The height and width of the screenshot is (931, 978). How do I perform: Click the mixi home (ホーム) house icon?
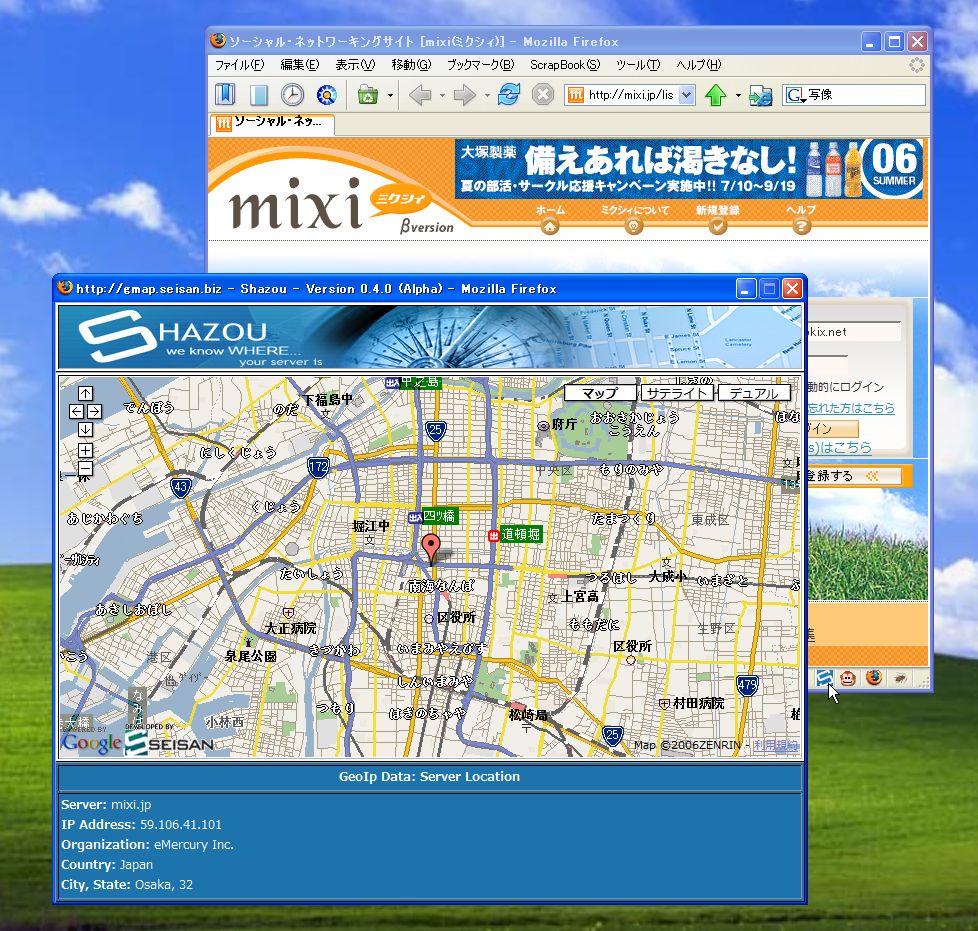tap(550, 226)
